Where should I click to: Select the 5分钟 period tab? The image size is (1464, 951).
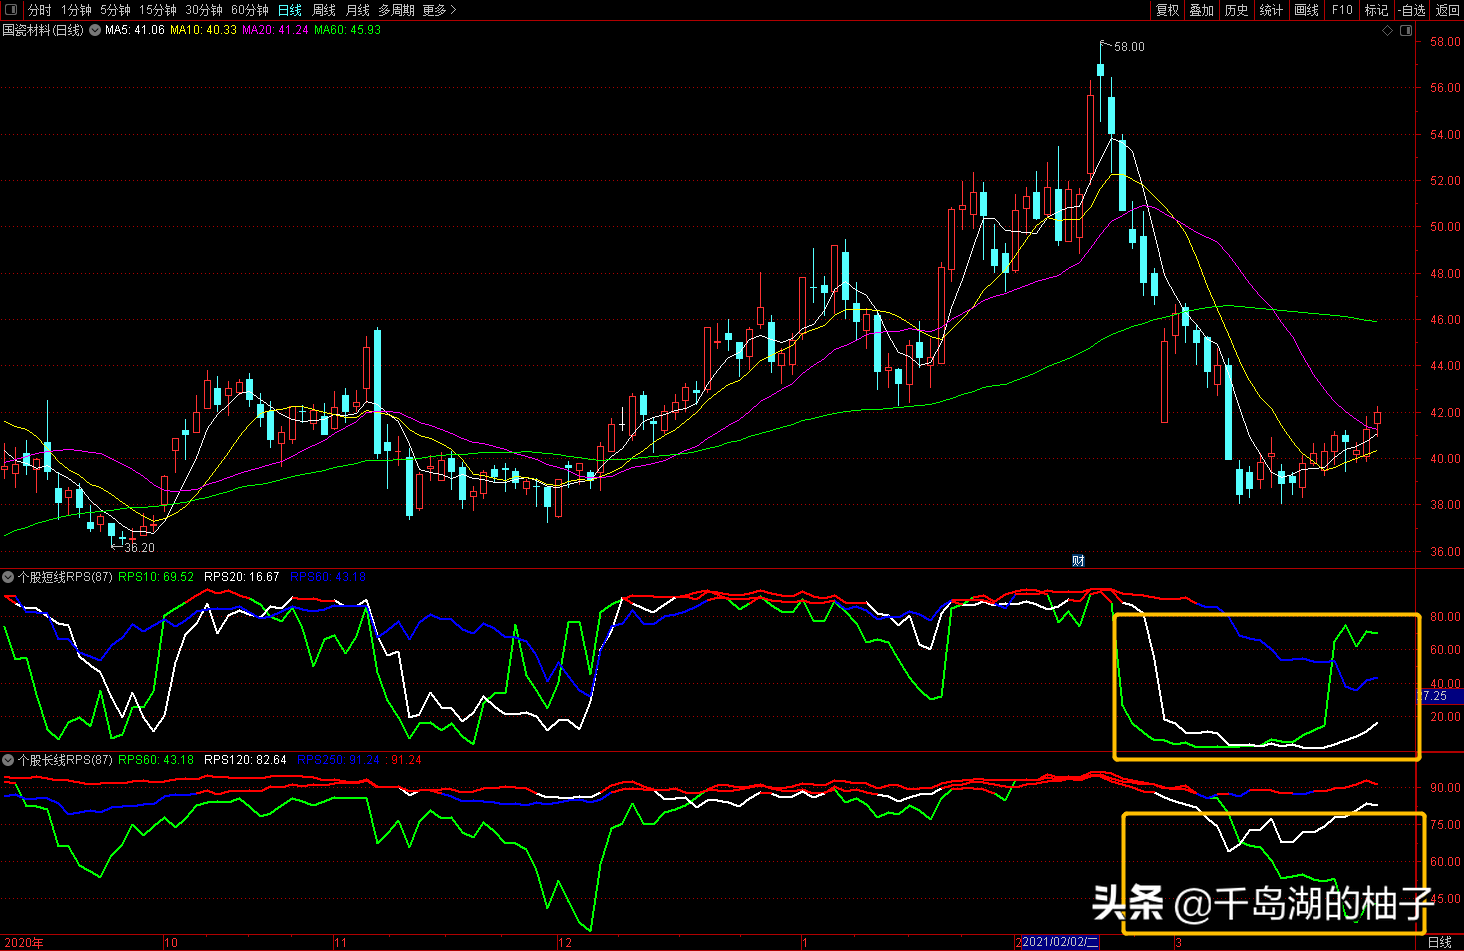(x=115, y=10)
